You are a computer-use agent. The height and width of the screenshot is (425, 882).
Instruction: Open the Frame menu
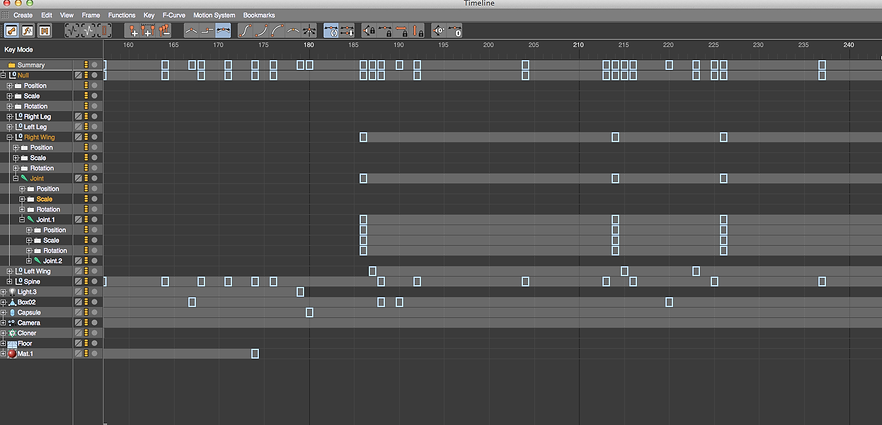point(91,15)
